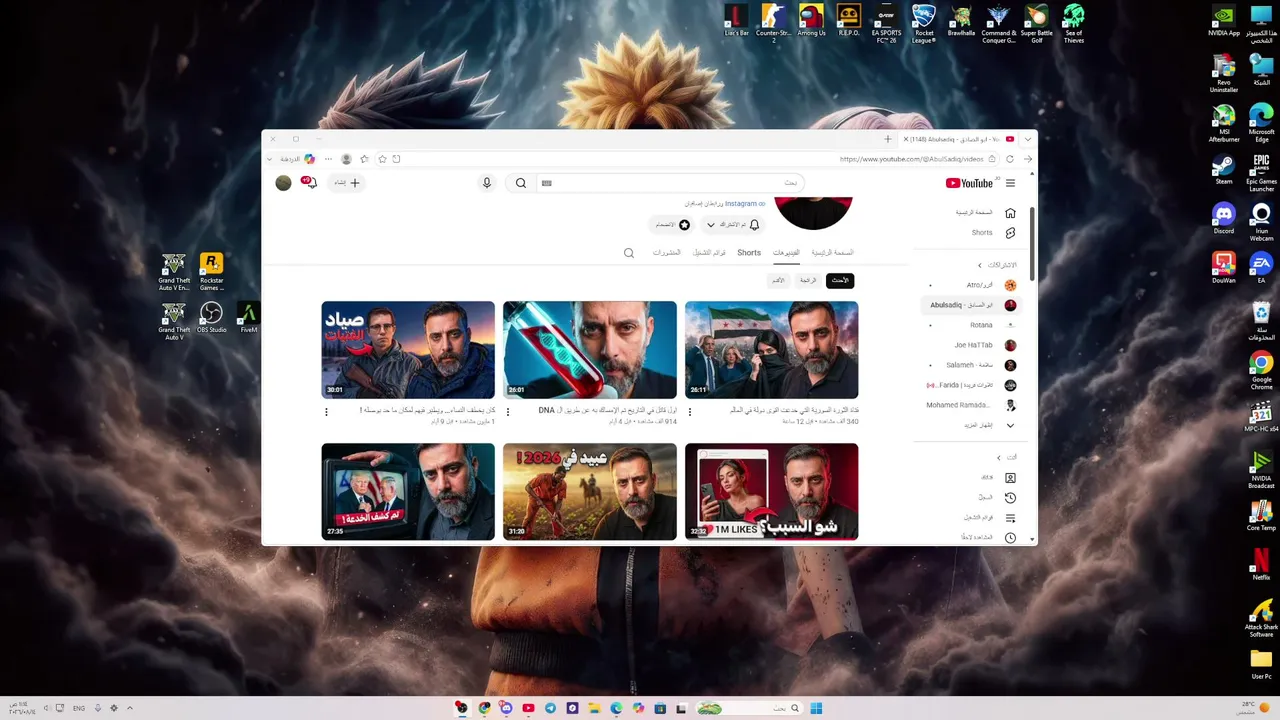
Task: Open Telegram from the taskbar
Action: click(550, 708)
